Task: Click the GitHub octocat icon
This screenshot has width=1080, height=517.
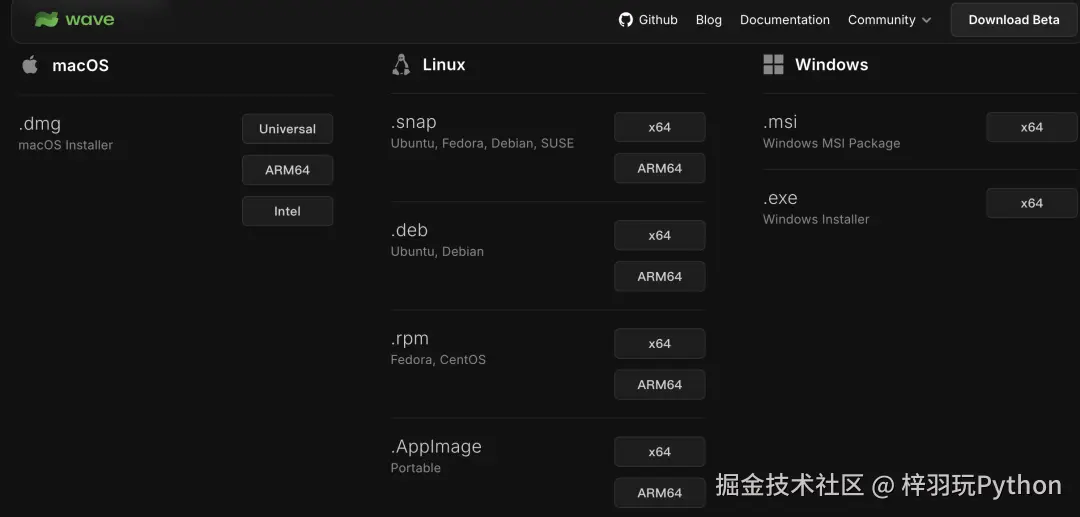Action: 625,20
